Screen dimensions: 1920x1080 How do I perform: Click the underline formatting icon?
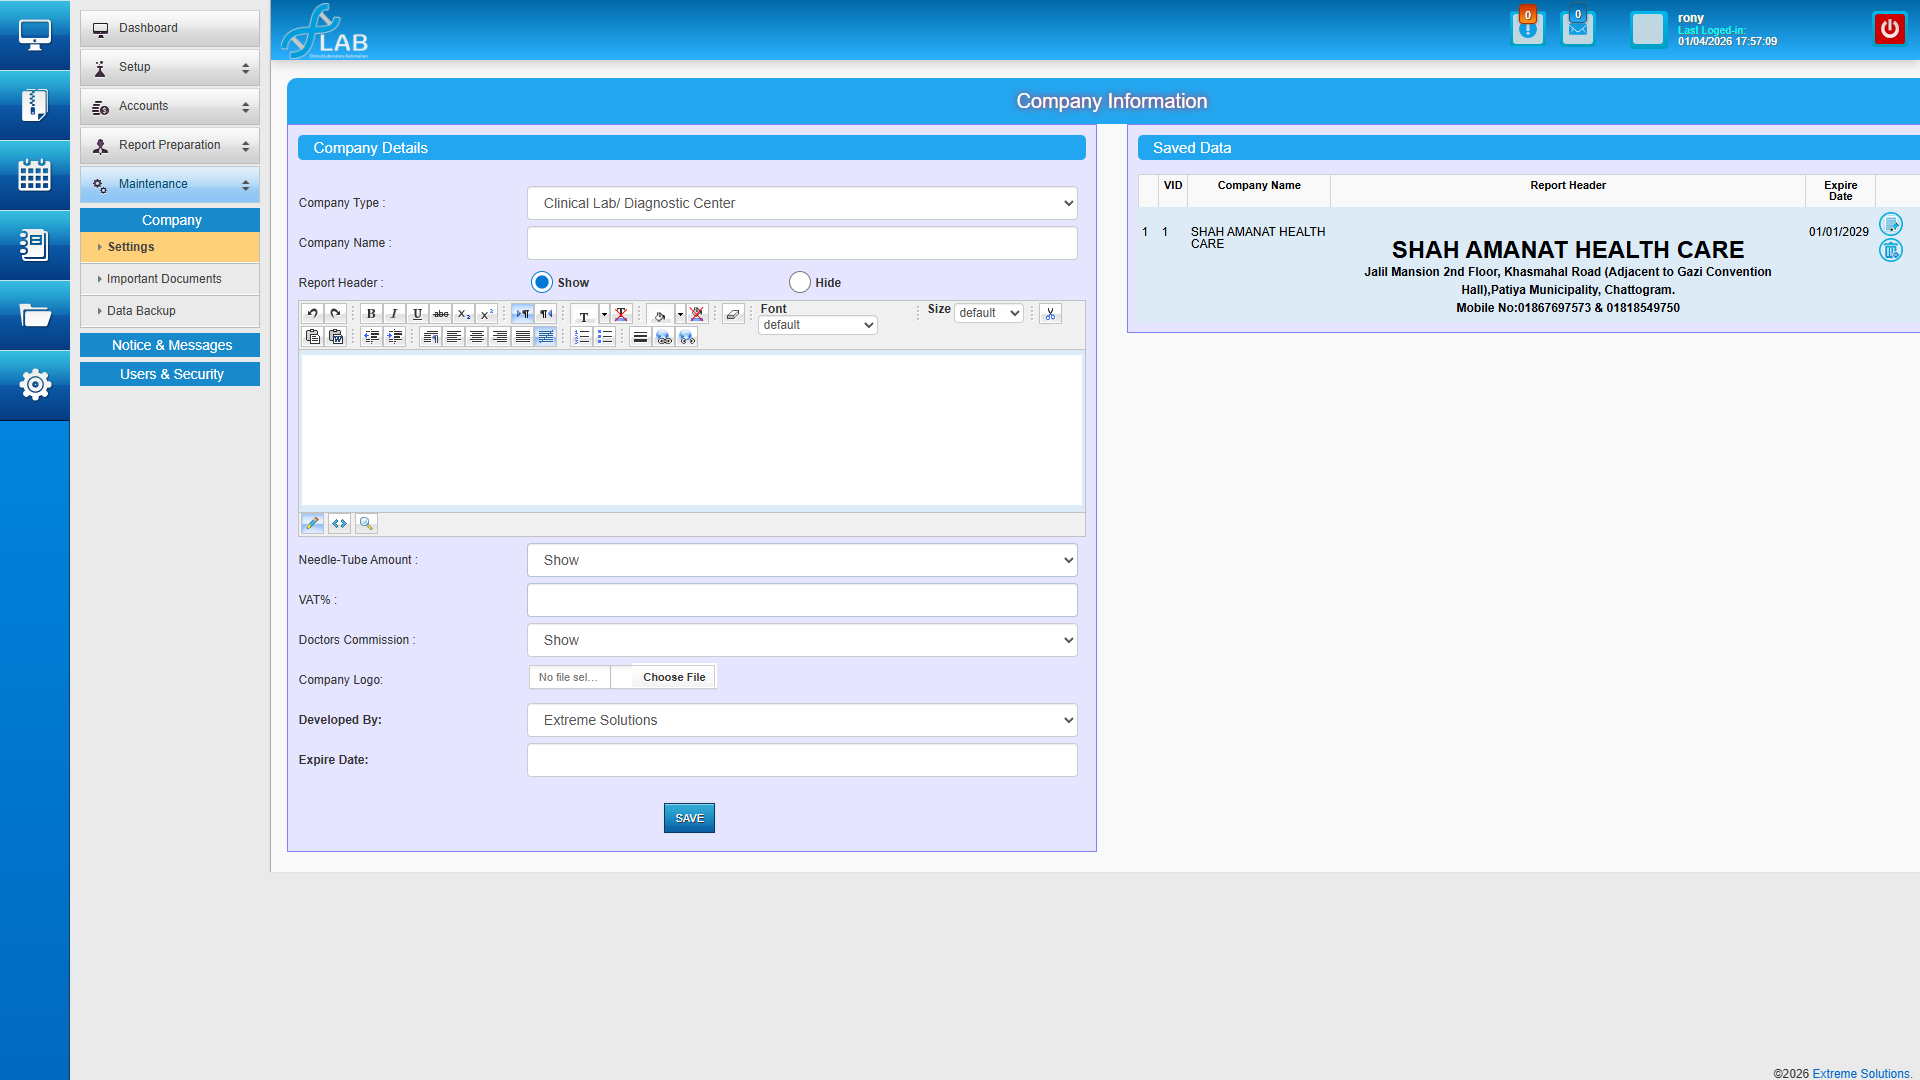pos(417,314)
